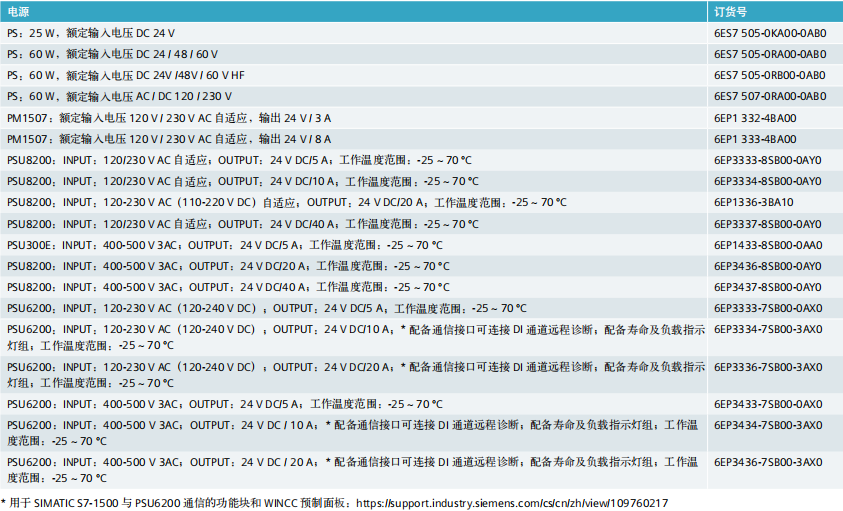Click the PS 25 W DC 24 V row
The image size is (843, 511).
pos(422,33)
